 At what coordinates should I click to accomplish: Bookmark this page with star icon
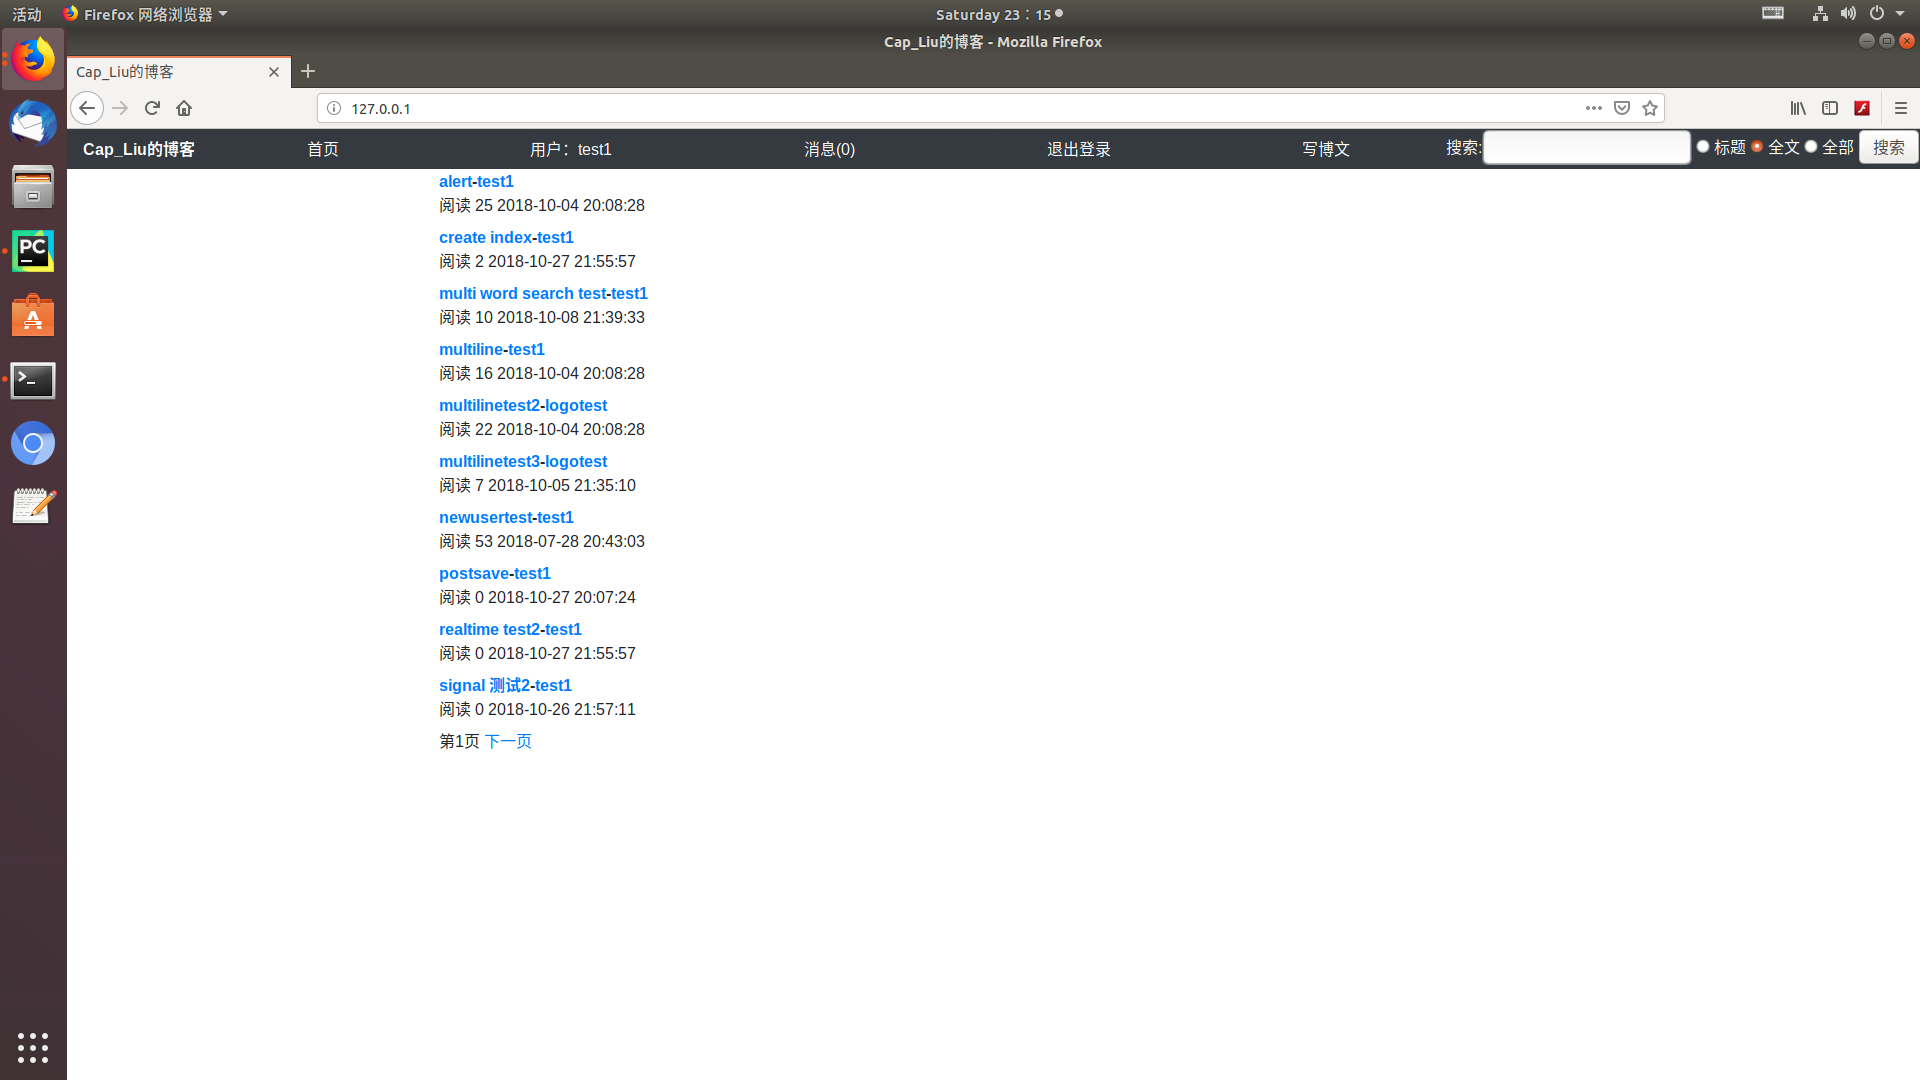(x=1650, y=108)
